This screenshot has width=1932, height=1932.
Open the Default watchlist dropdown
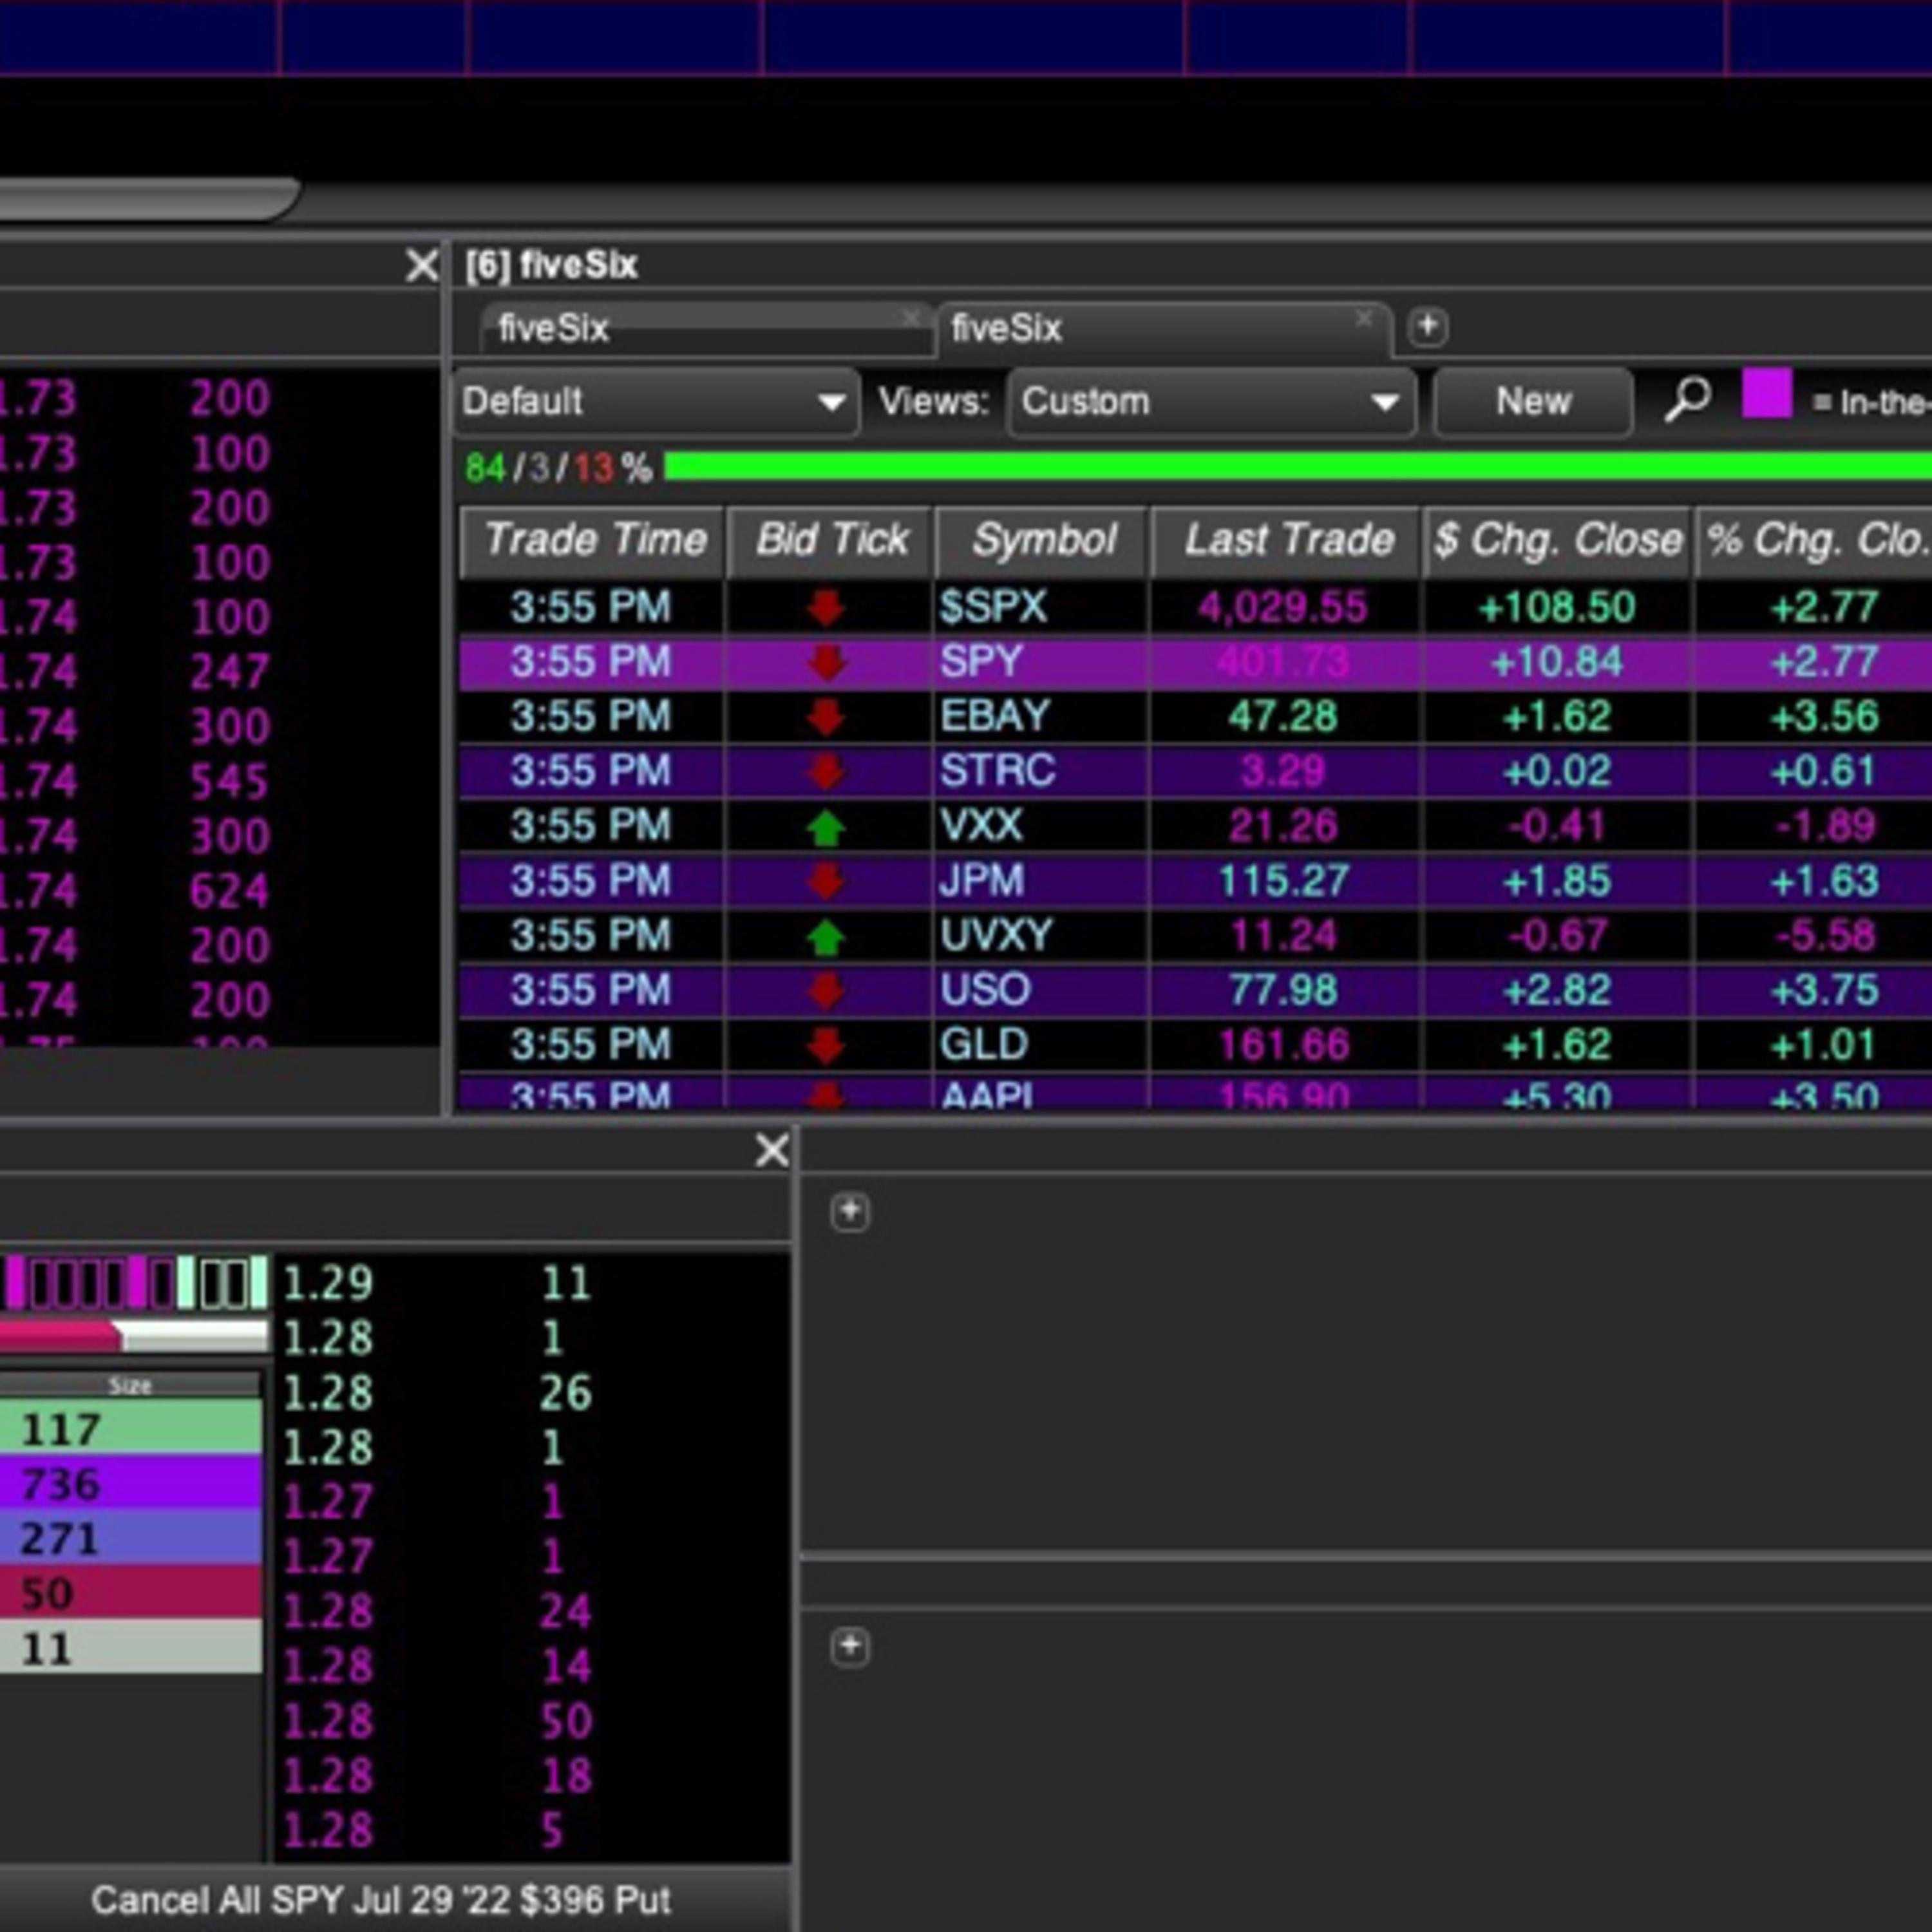click(x=656, y=402)
